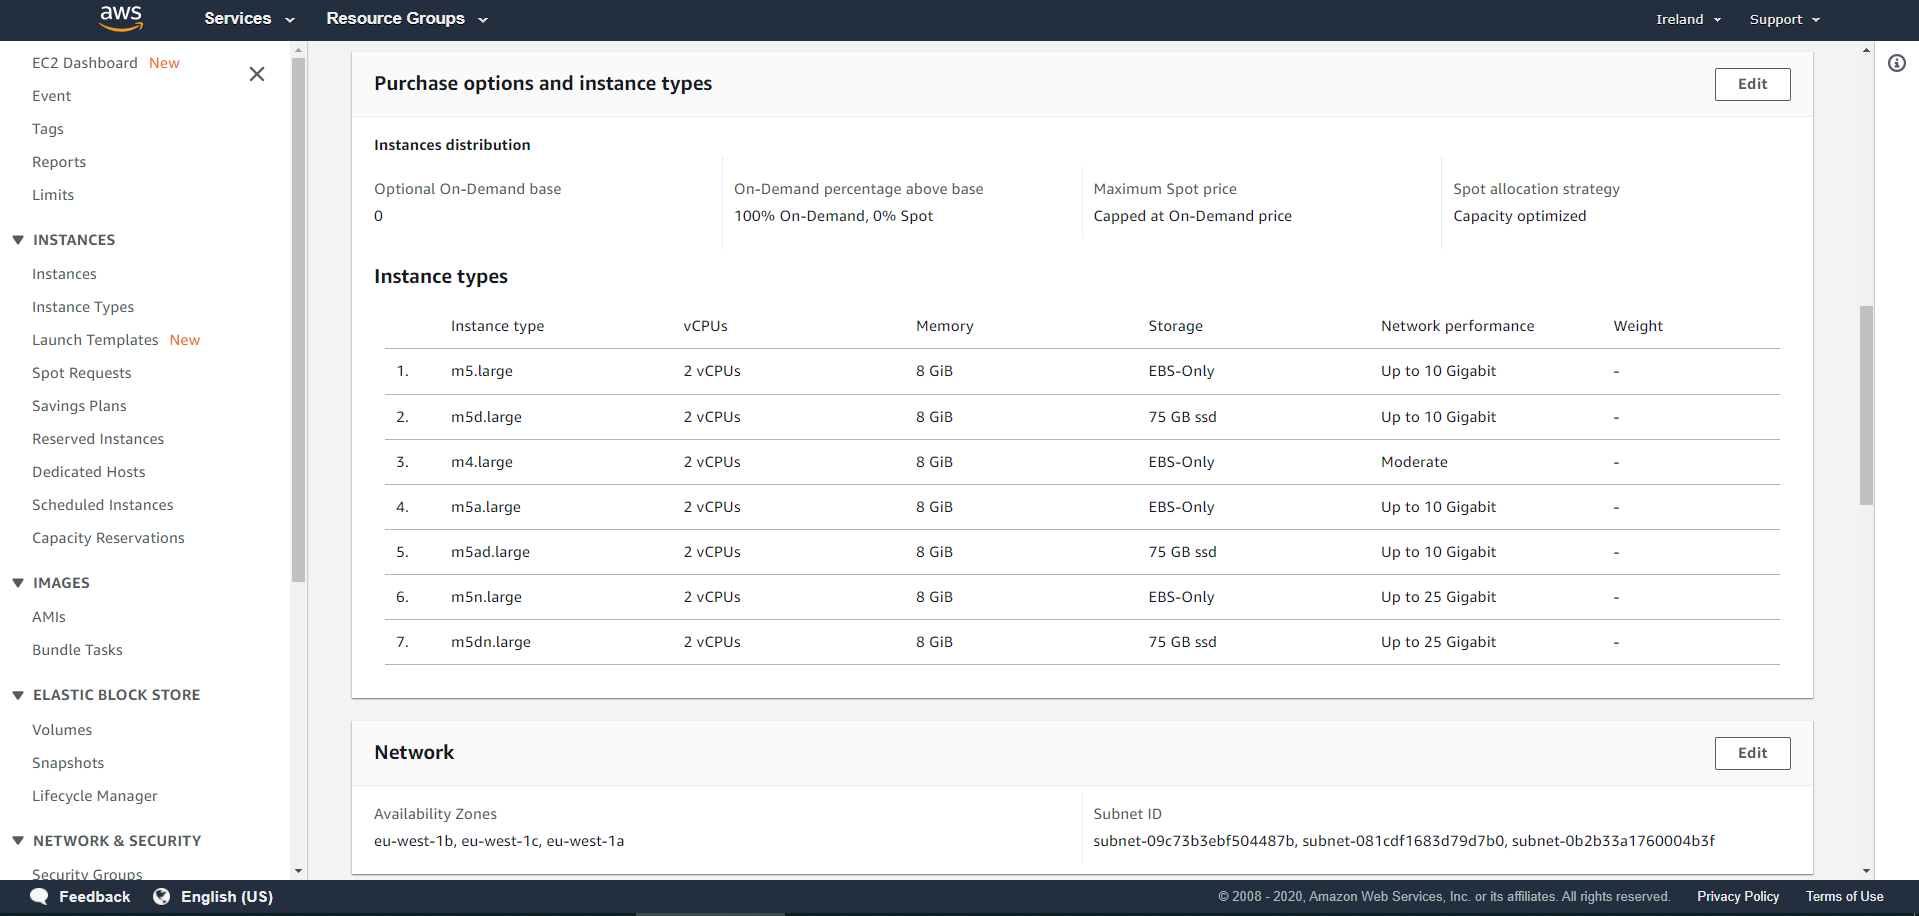
Task: Open Spot Requests page
Action: [82, 373]
